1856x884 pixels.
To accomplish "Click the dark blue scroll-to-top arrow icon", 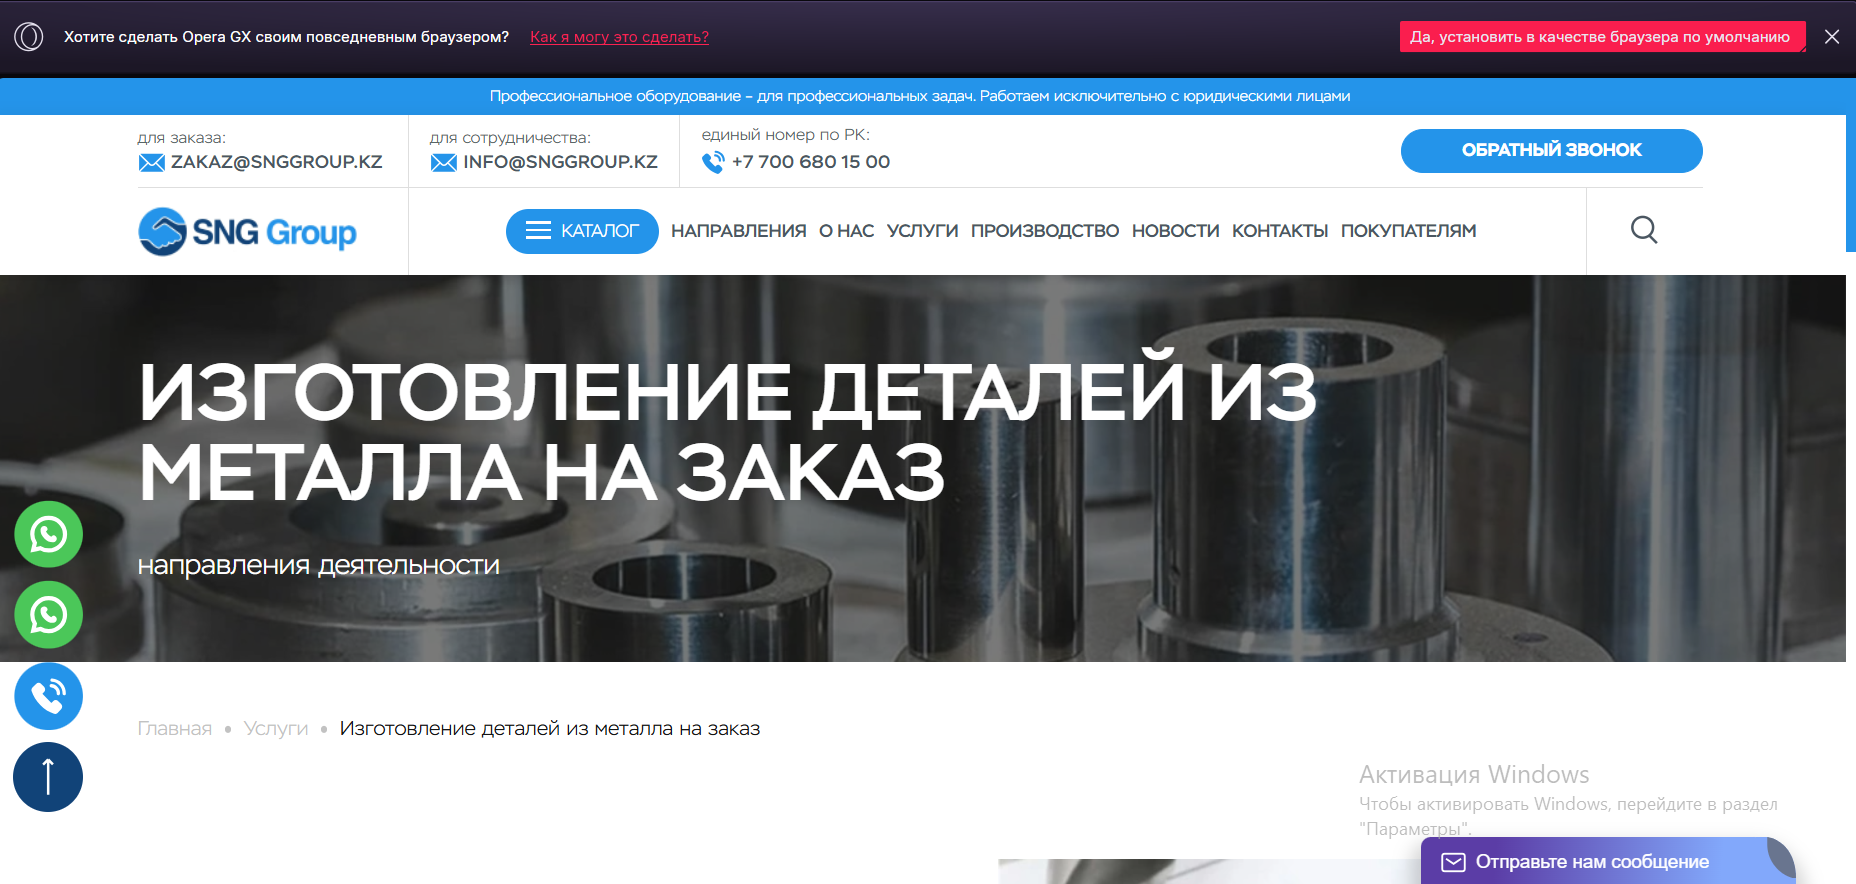I will pos(48,777).
